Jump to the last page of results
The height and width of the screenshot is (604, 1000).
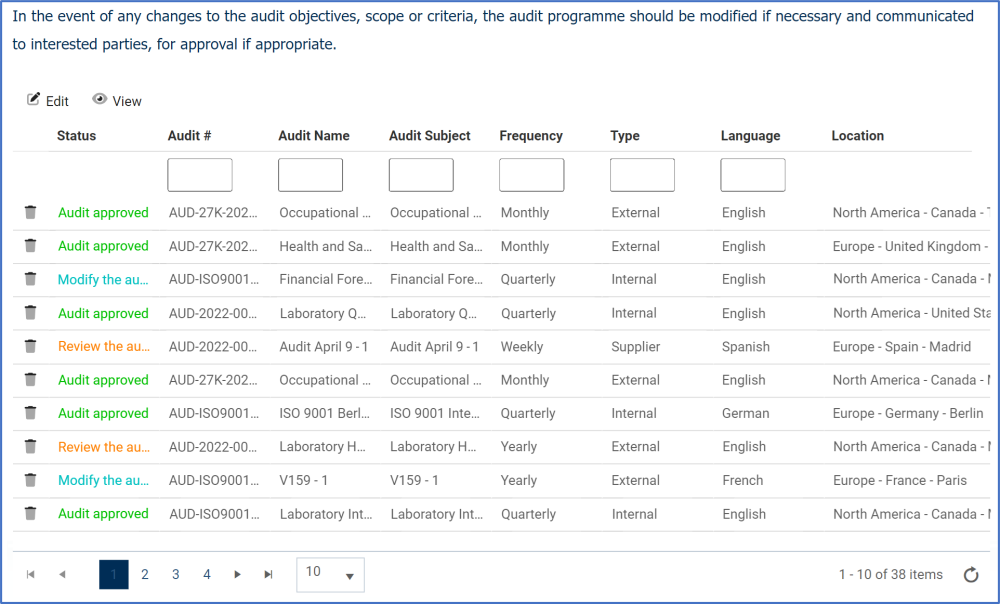point(267,574)
